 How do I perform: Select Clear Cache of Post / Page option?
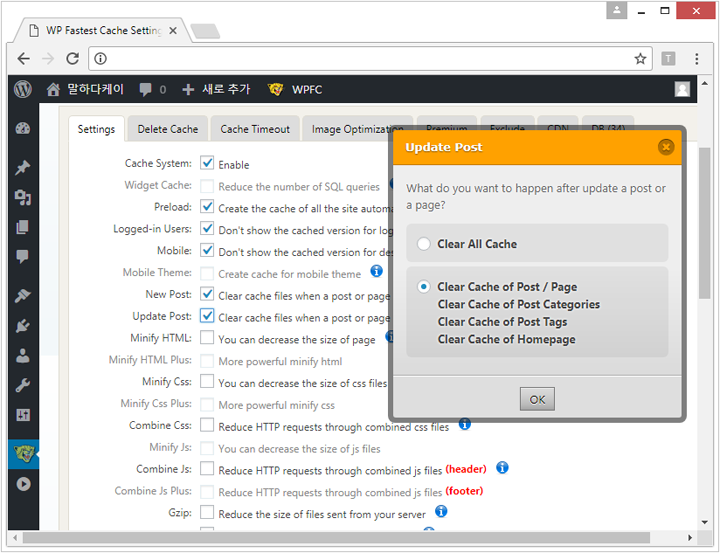click(424, 287)
